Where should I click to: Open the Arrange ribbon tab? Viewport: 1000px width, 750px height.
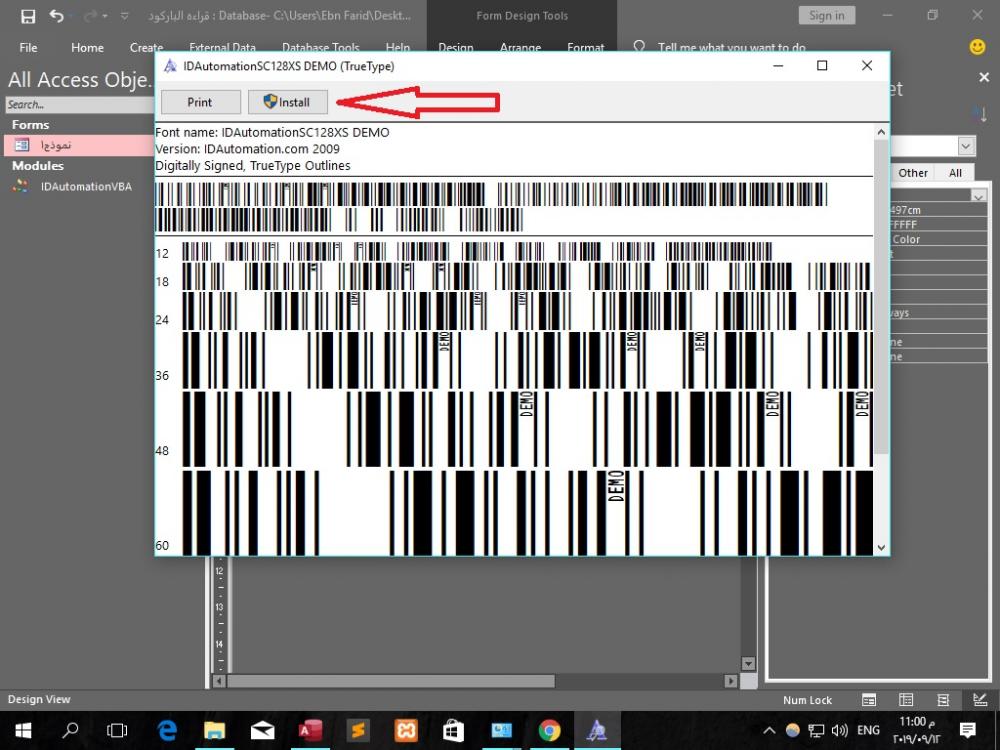520,48
